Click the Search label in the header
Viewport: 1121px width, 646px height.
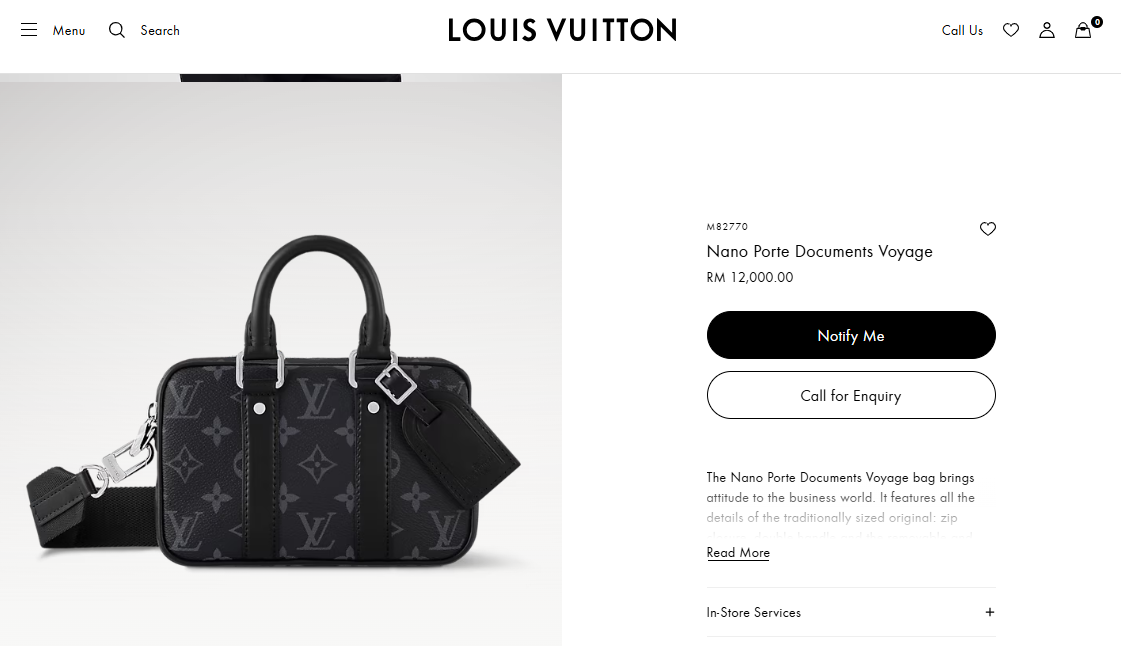tap(160, 31)
